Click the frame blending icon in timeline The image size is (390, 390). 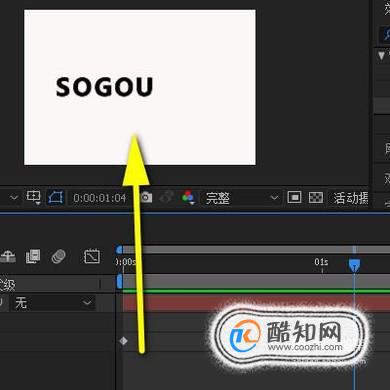pyautogui.click(x=33, y=256)
